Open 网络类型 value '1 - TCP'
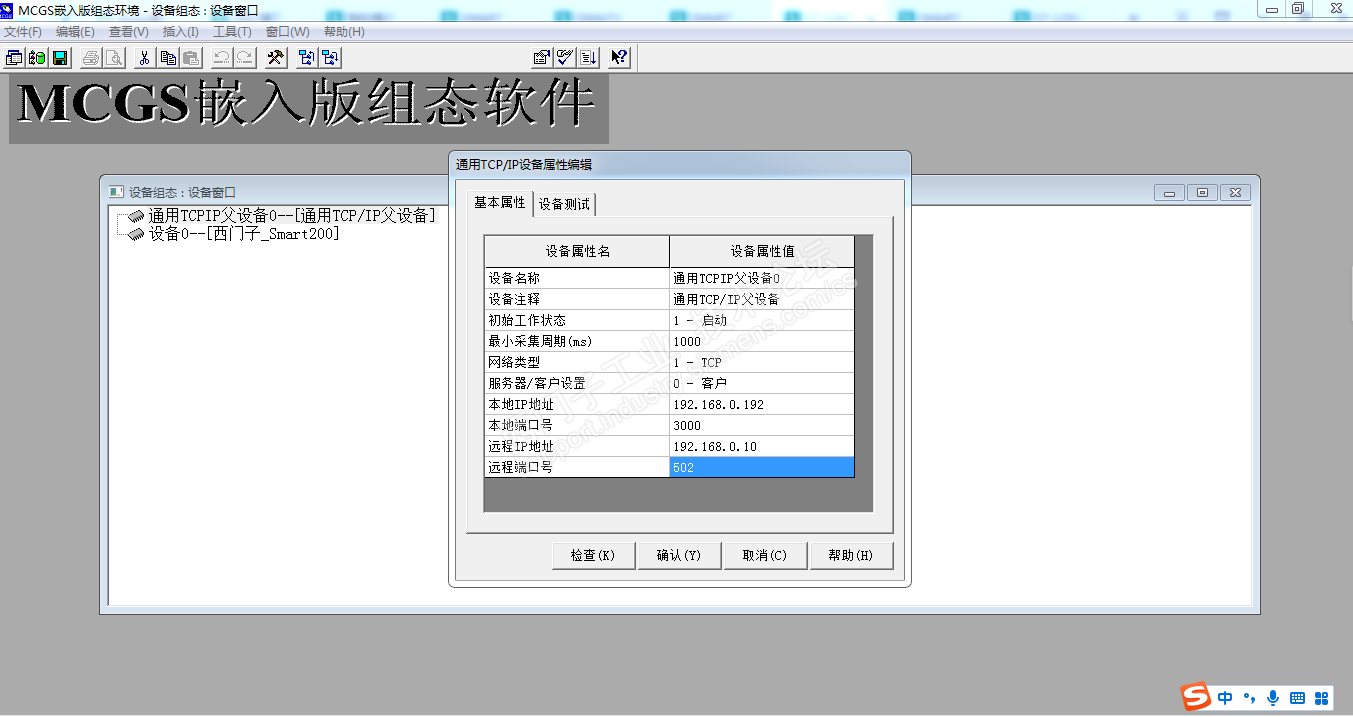Viewport: 1353px width, 717px height. pyautogui.click(x=762, y=362)
